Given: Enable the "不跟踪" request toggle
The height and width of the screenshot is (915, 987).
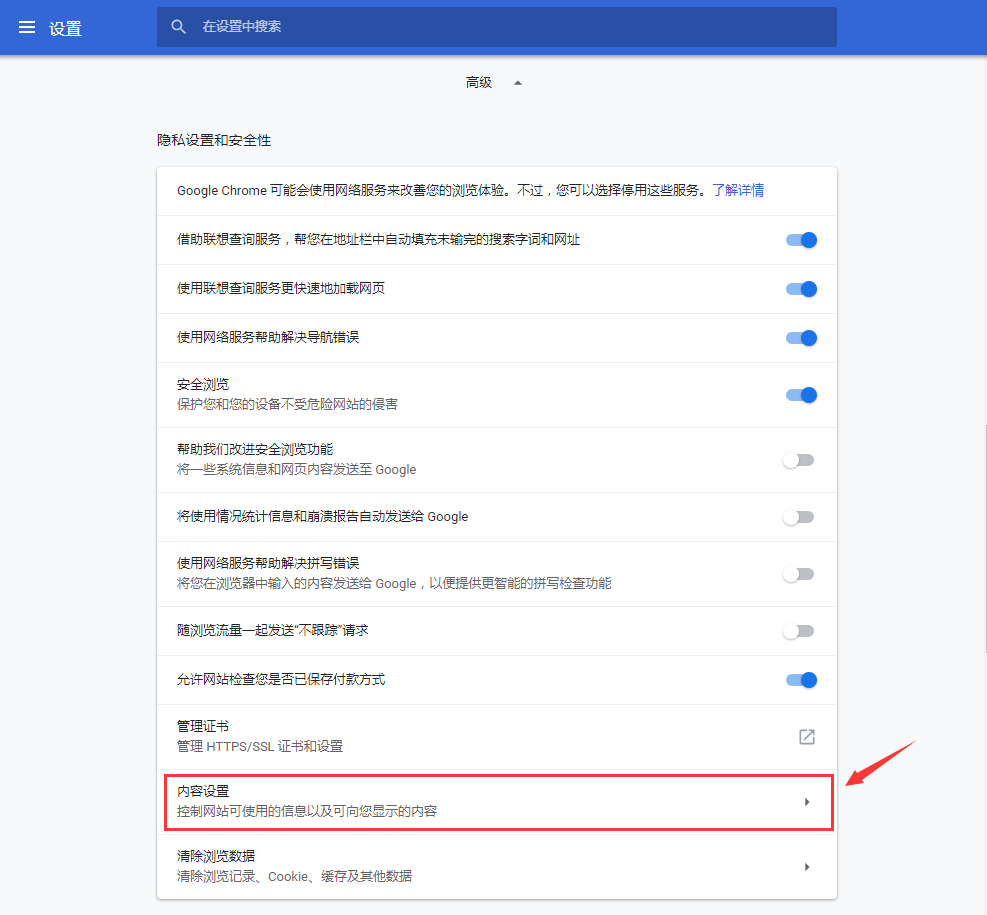Looking at the screenshot, I should (x=798, y=631).
